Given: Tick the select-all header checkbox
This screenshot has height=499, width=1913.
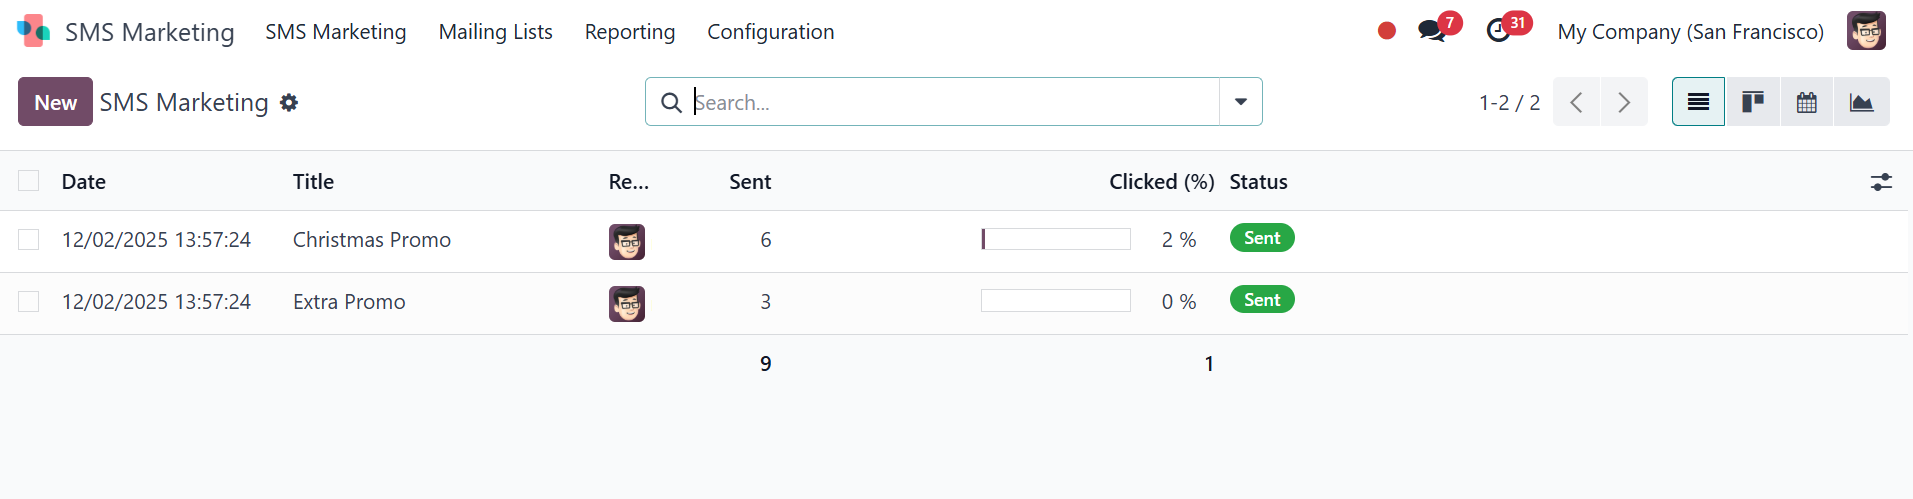Looking at the screenshot, I should pyautogui.click(x=29, y=181).
